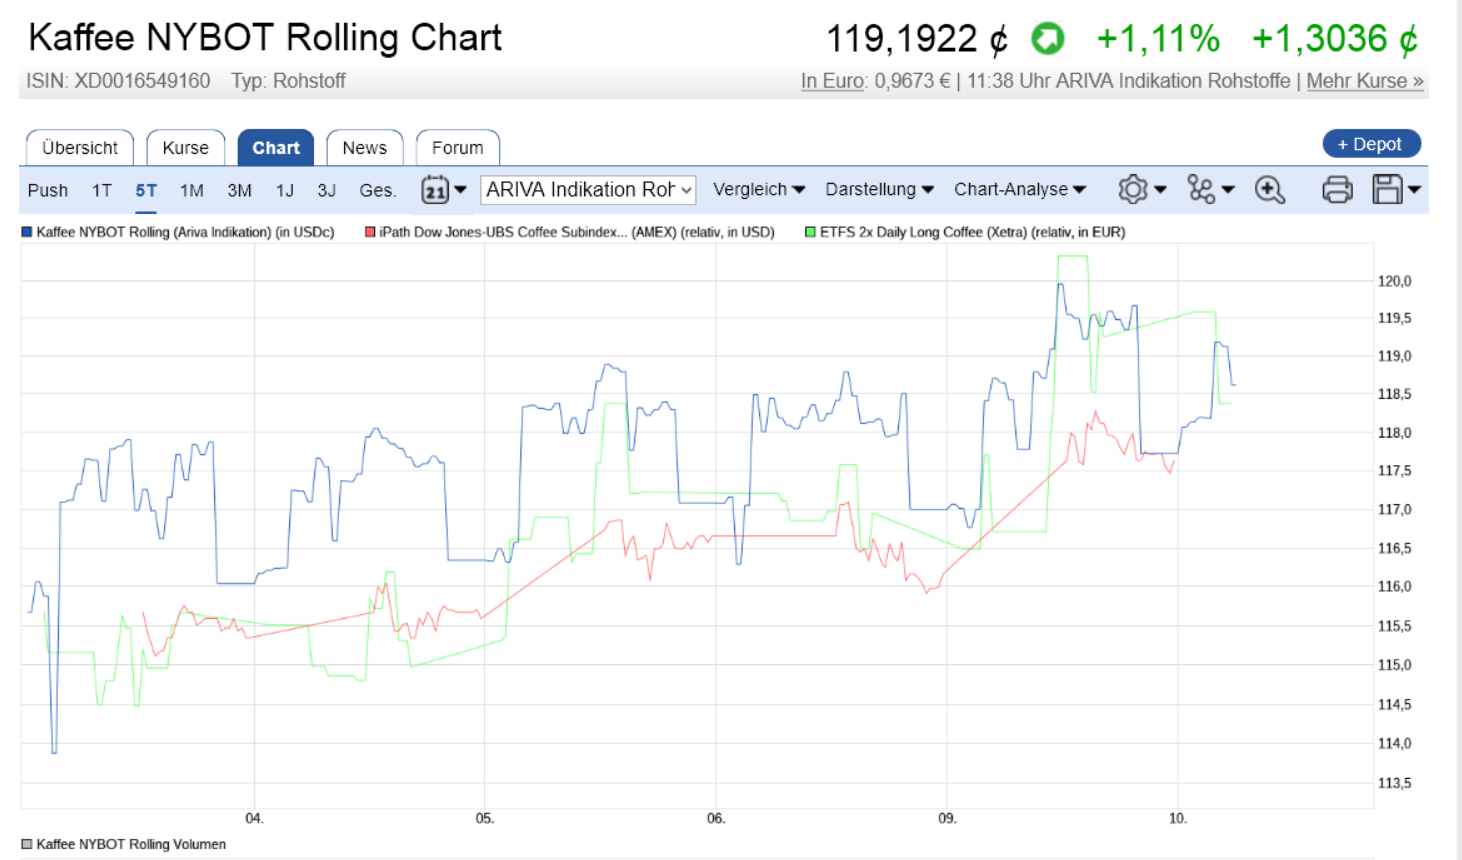Click the +1,11% percentage change
Screen dimensions: 1462x860
1158,39
